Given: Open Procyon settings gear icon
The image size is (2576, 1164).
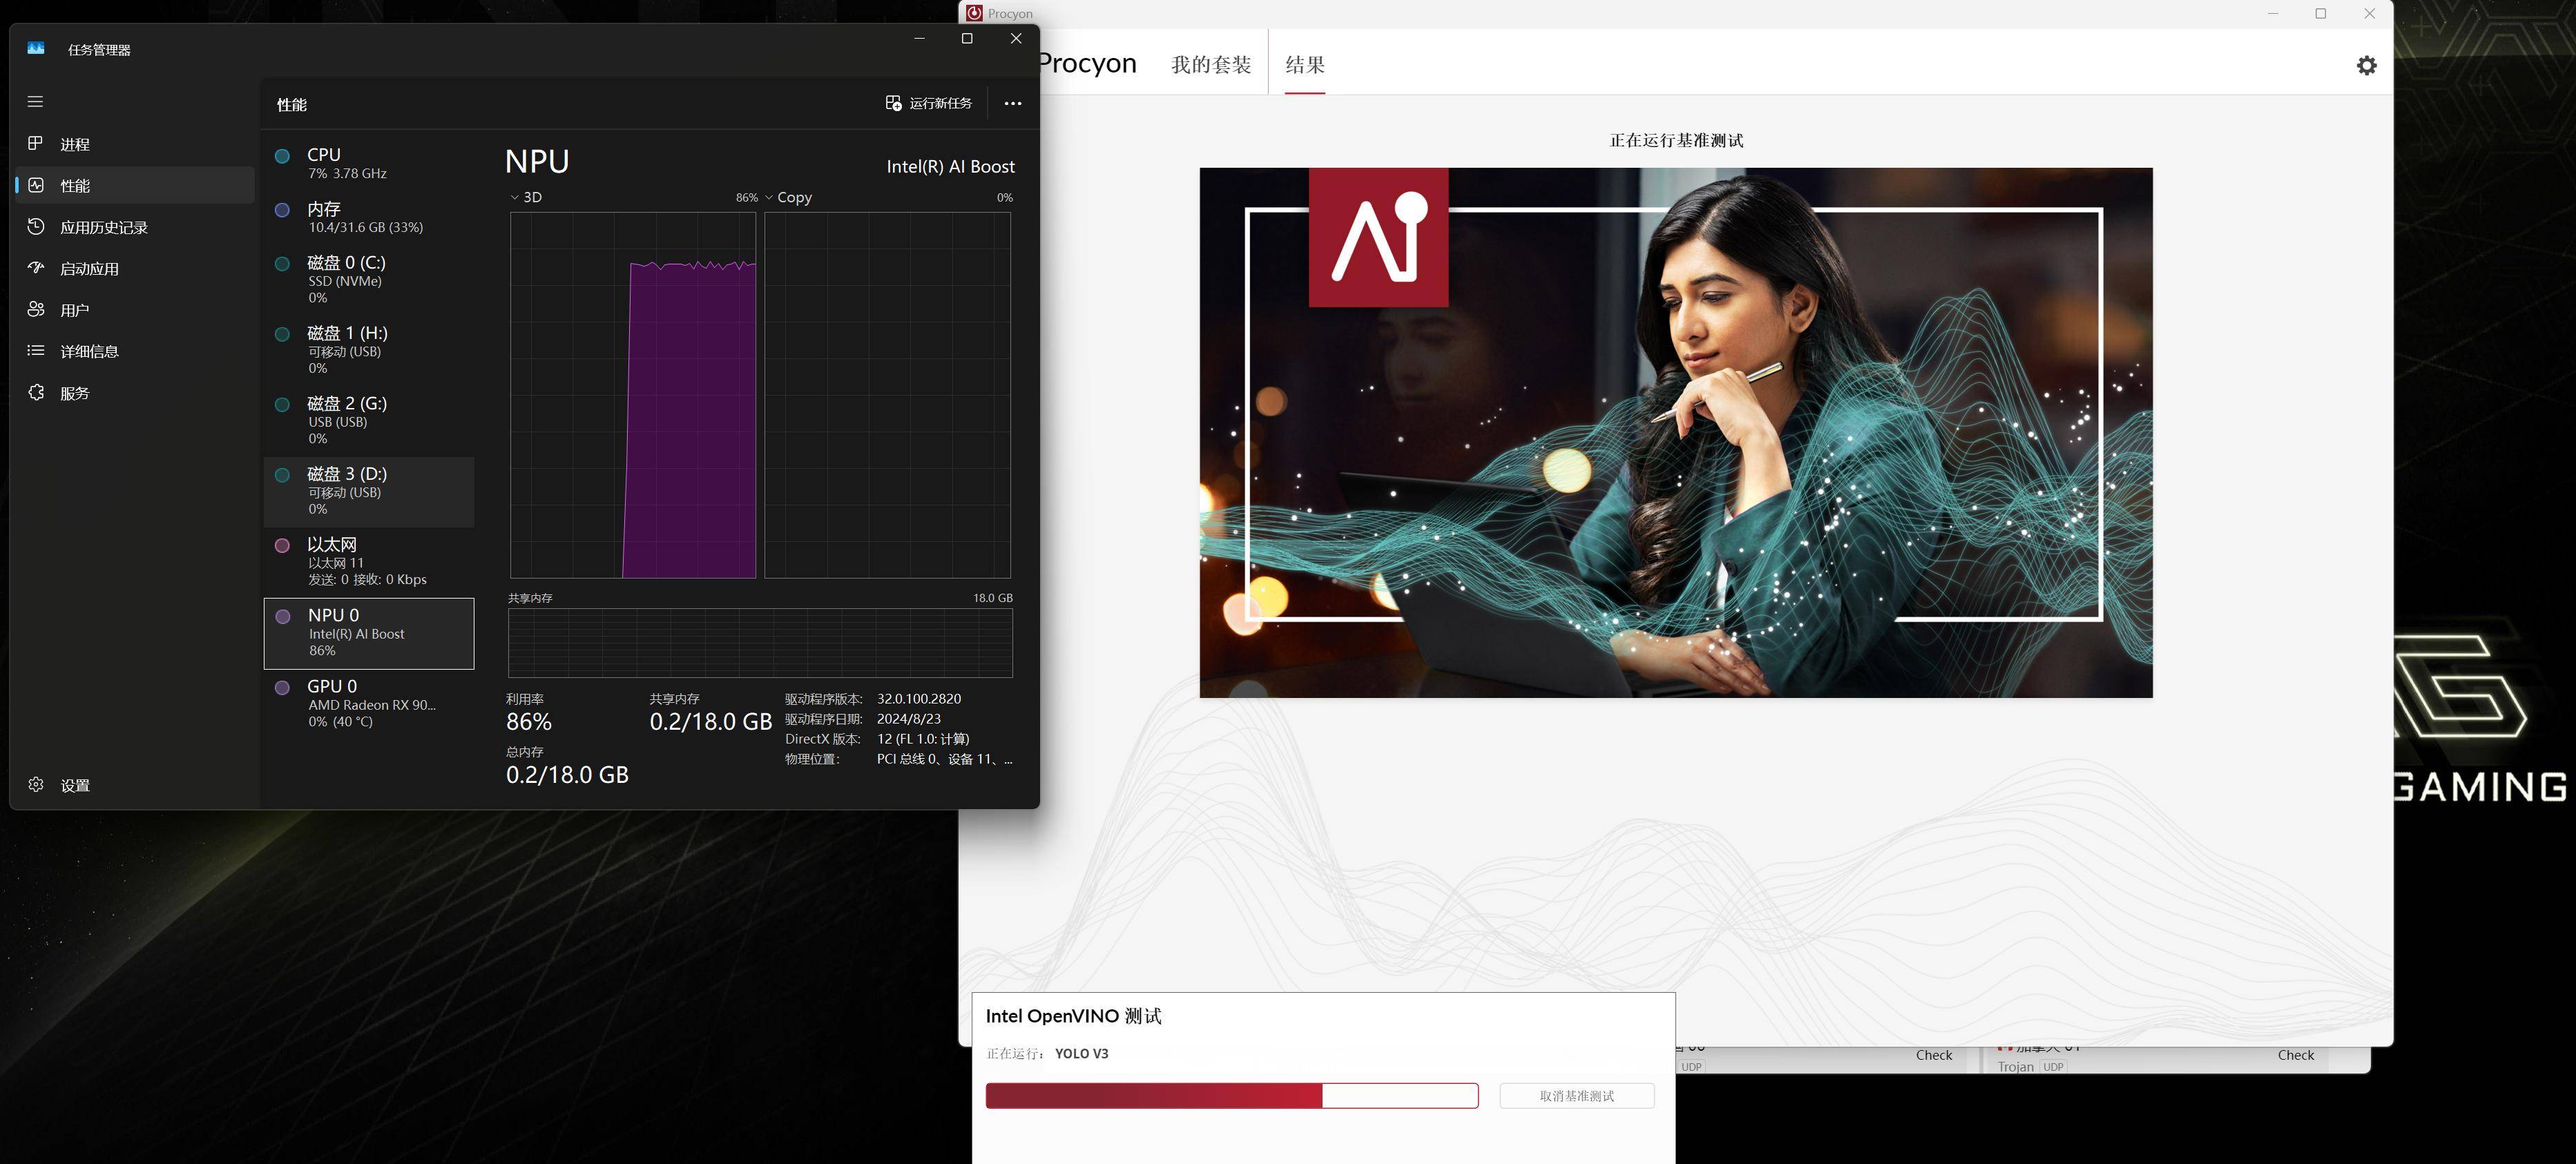Looking at the screenshot, I should (x=2366, y=66).
